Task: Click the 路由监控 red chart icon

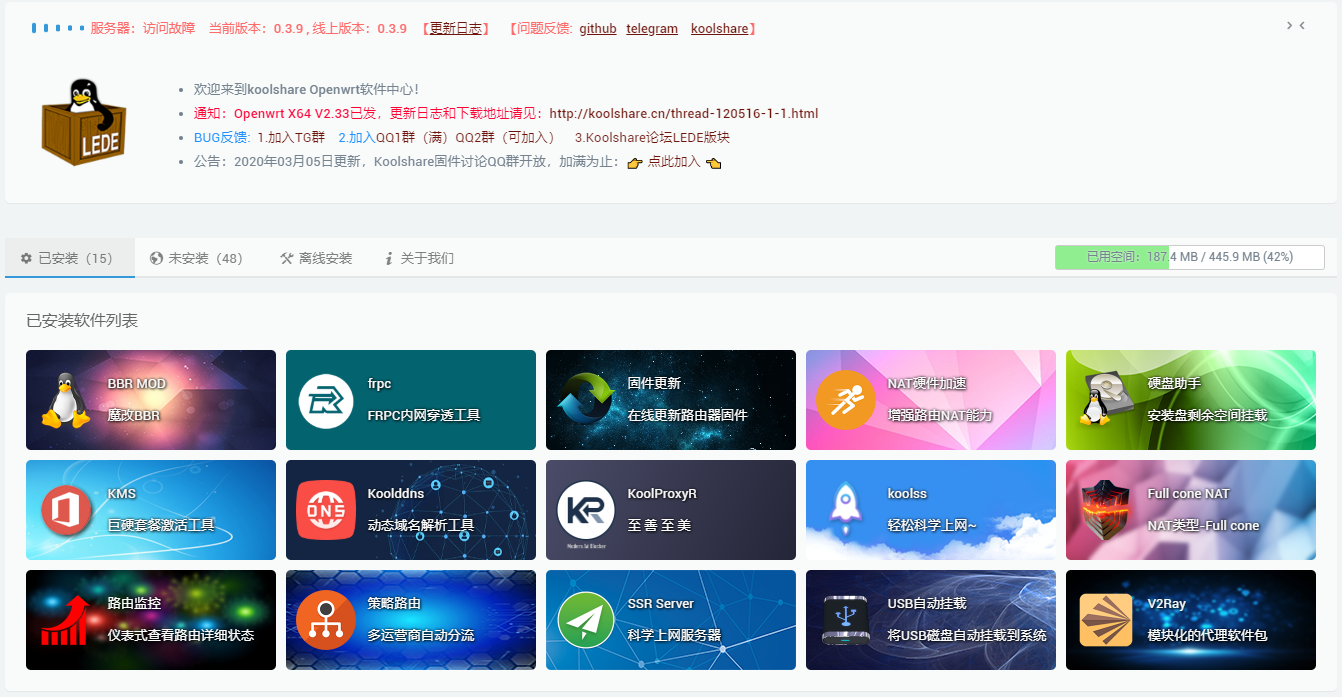Action: click(x=66, y=620)
